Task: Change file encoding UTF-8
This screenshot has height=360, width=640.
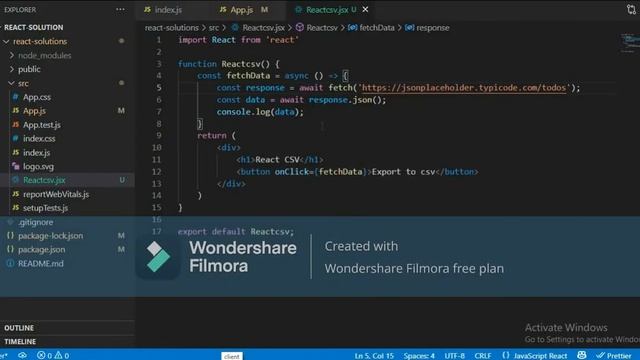Action: pos(455,356)
